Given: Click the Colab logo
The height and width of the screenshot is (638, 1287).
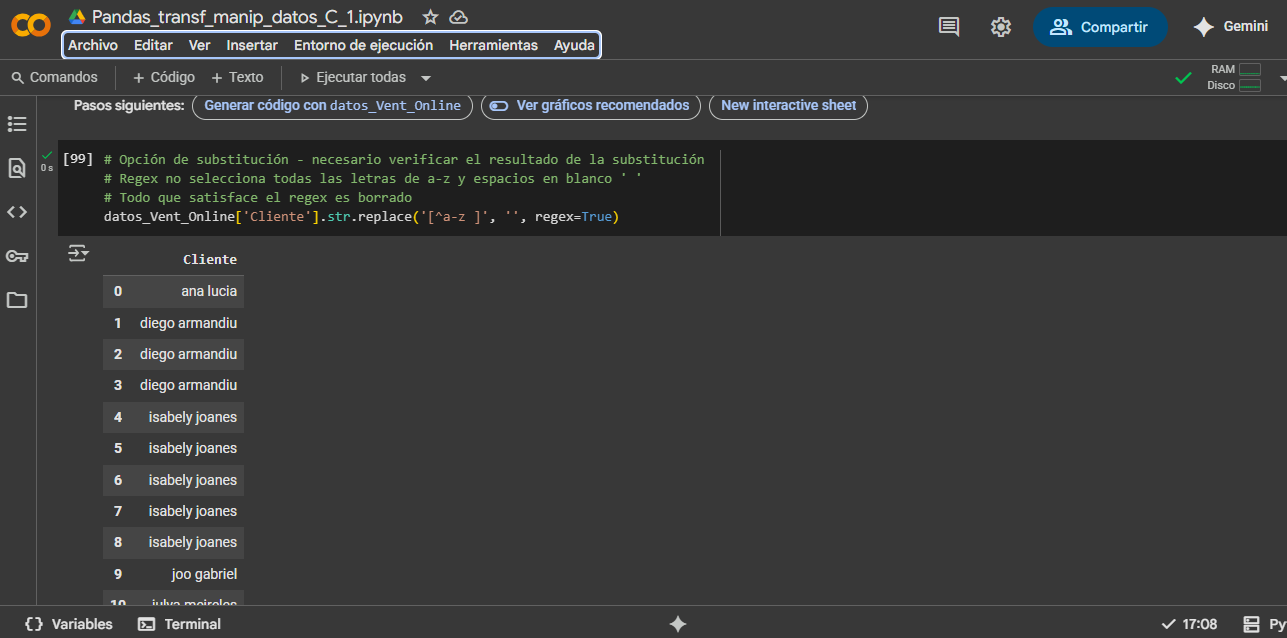Looking at the screenshot, I should pyautogui.click(x=31, y=27).
